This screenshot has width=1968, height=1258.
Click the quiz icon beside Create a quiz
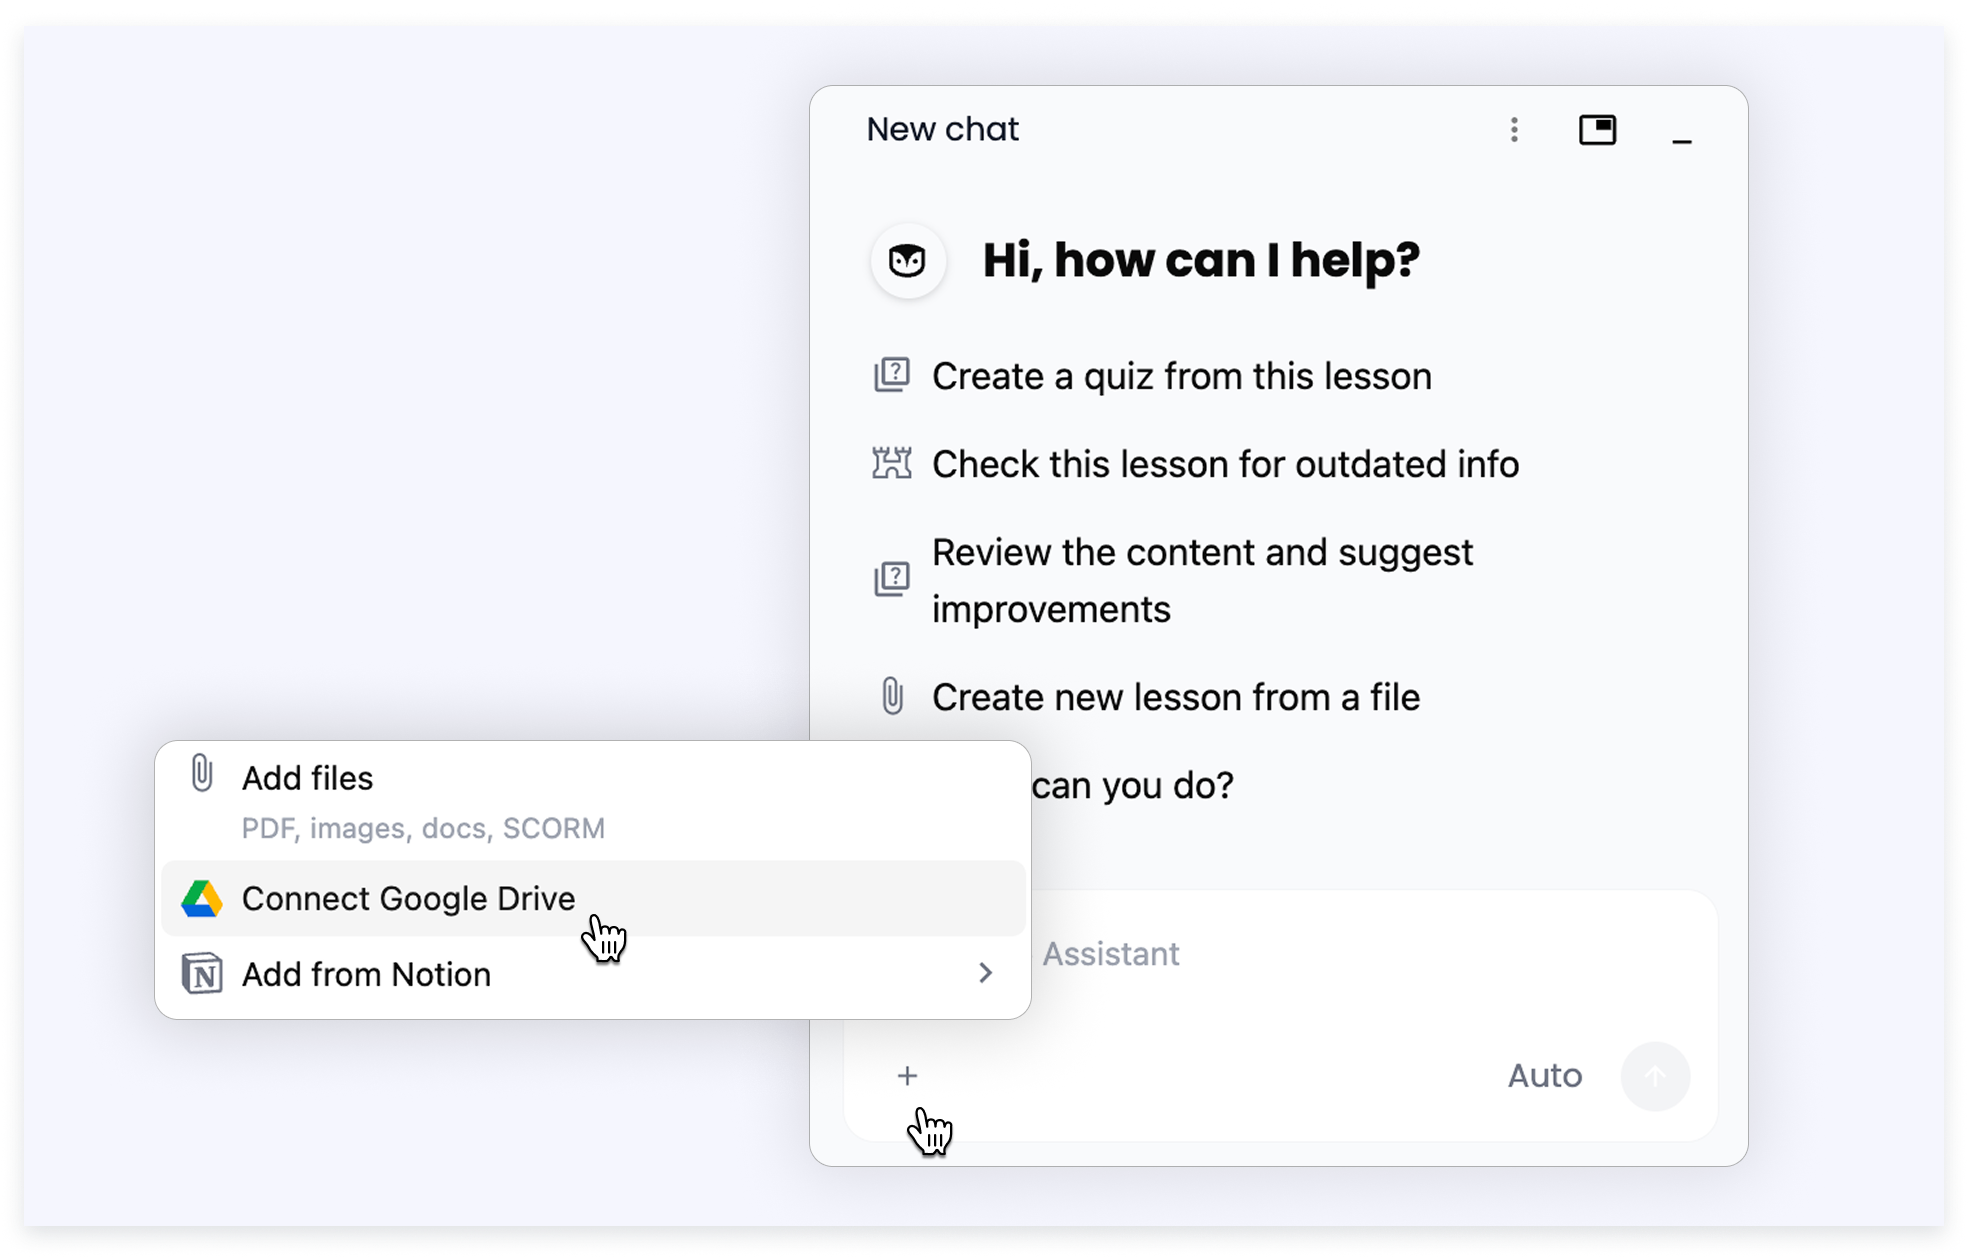[x=891, y=376]
